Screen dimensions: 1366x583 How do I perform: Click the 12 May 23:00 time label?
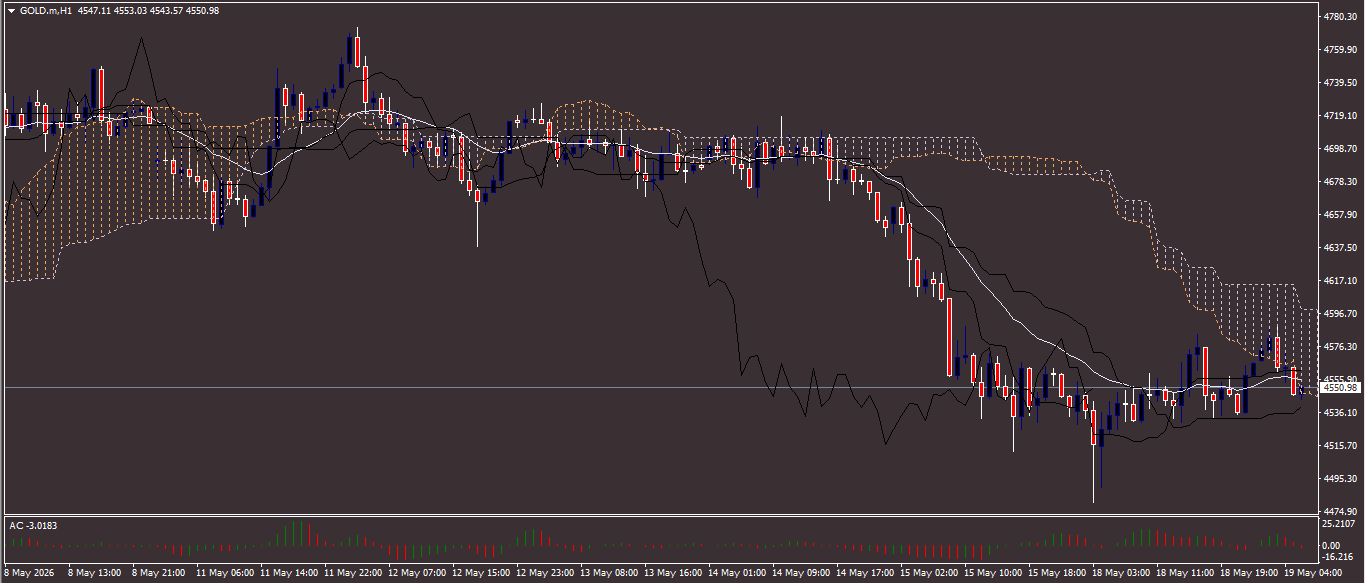pos(545,574)
